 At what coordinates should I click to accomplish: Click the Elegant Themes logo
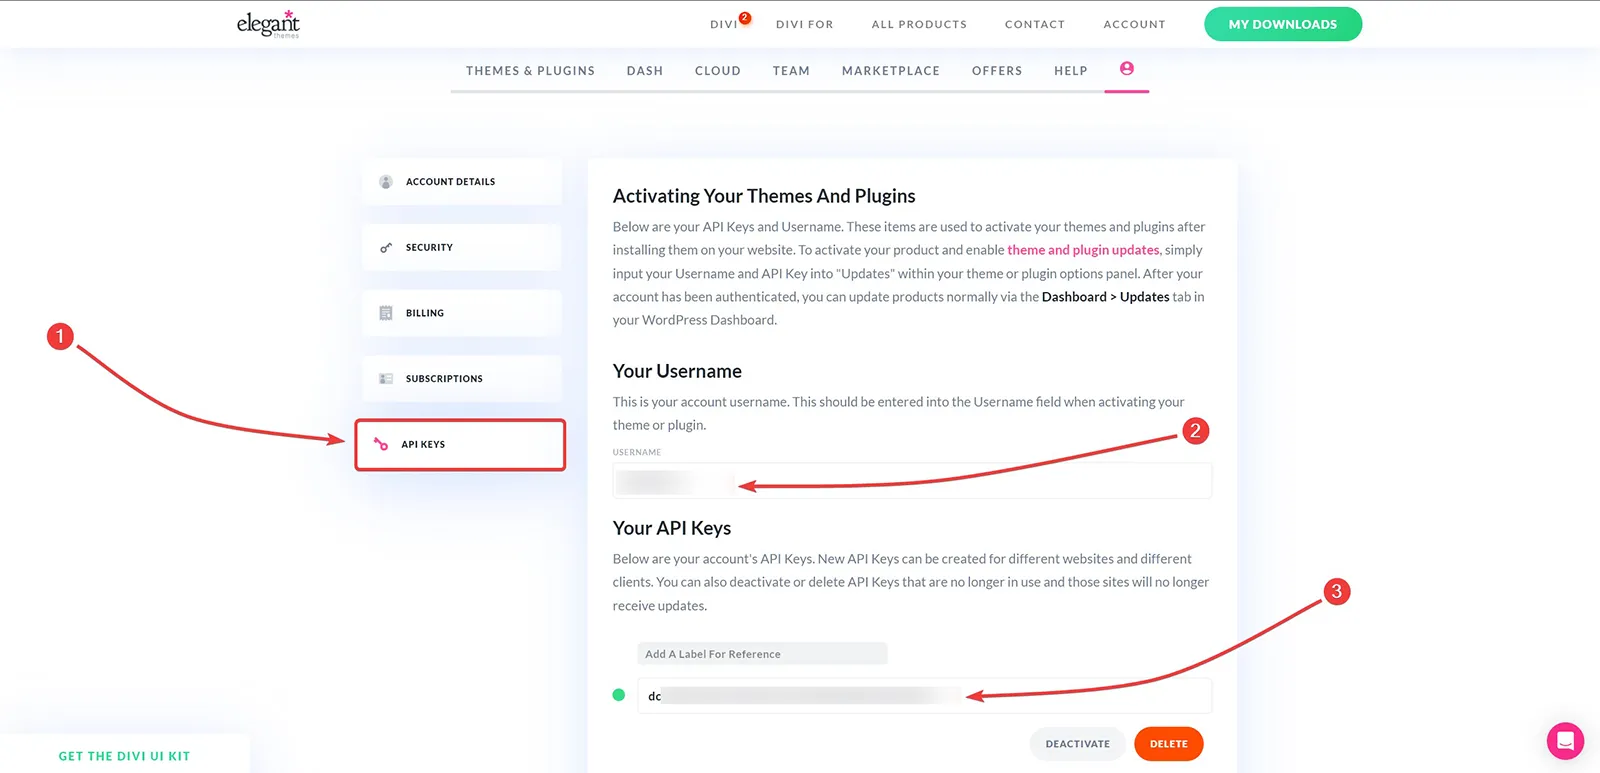268,24
